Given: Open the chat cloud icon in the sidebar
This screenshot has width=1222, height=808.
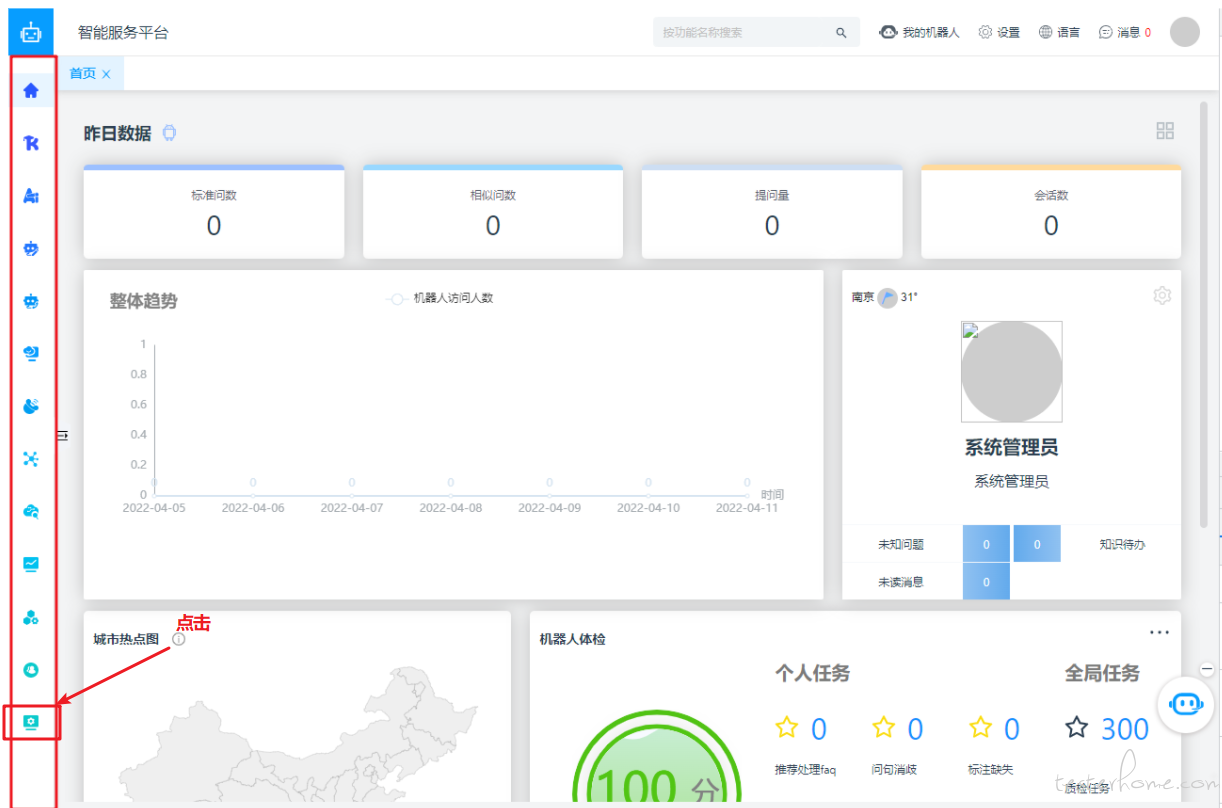Looking at the screenshot, I should (31, 511).
